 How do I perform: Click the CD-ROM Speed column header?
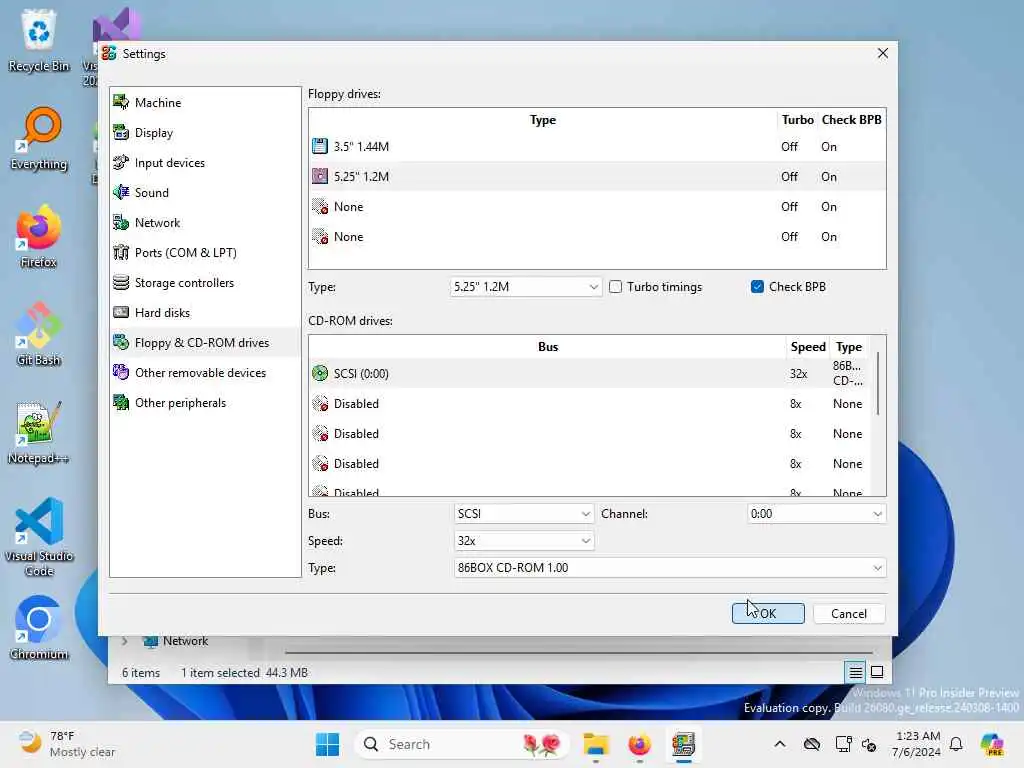tap(808, 347)
